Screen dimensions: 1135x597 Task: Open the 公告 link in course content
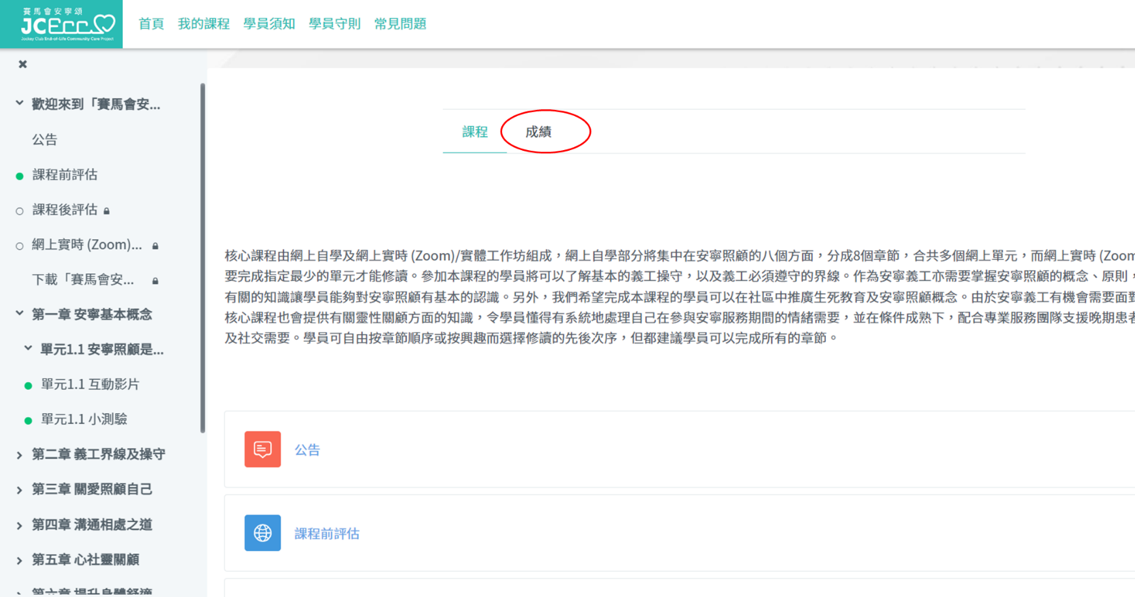(x=307, y=450)
